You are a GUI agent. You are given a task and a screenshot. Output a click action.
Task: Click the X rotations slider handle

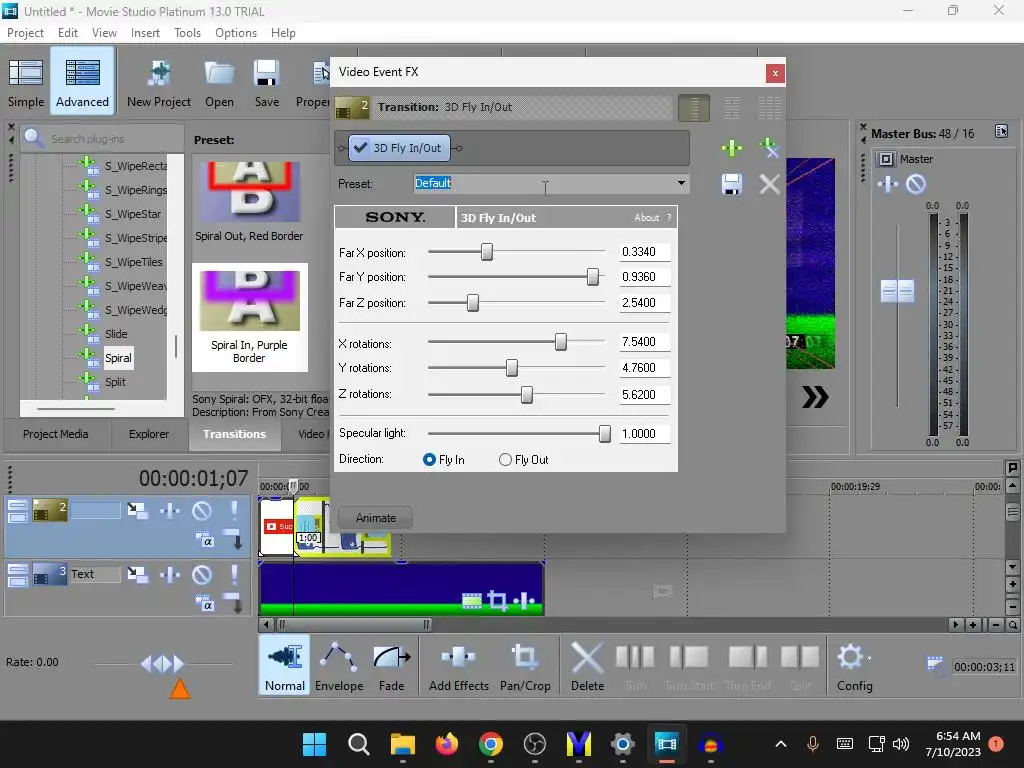tap(560, 342)
